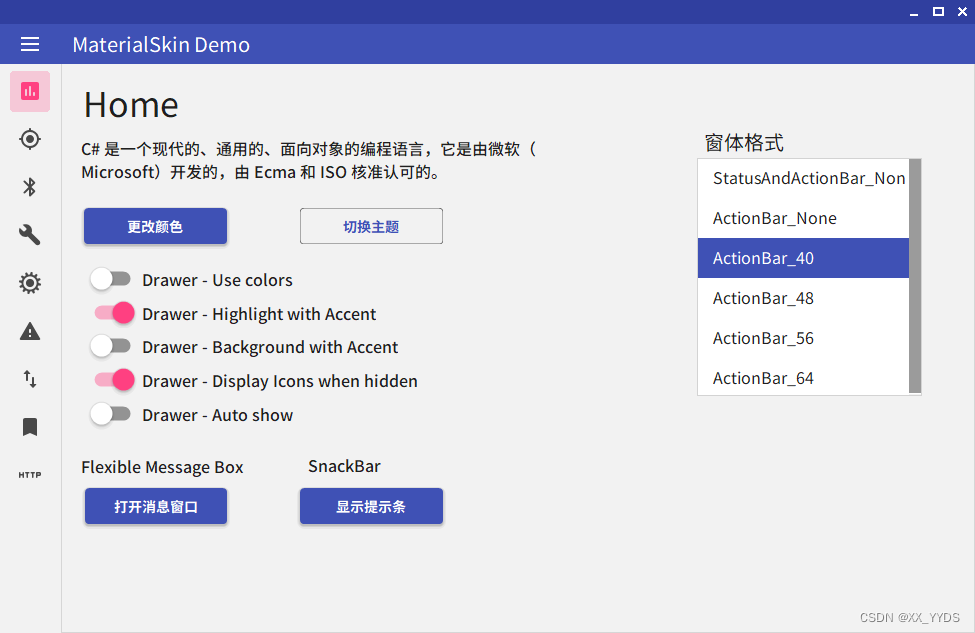This screenshot has width=975, height=633.
Task: Minimize the MaterialSkin Demo window
Action: pyautogui.click(x=913, y=12)
